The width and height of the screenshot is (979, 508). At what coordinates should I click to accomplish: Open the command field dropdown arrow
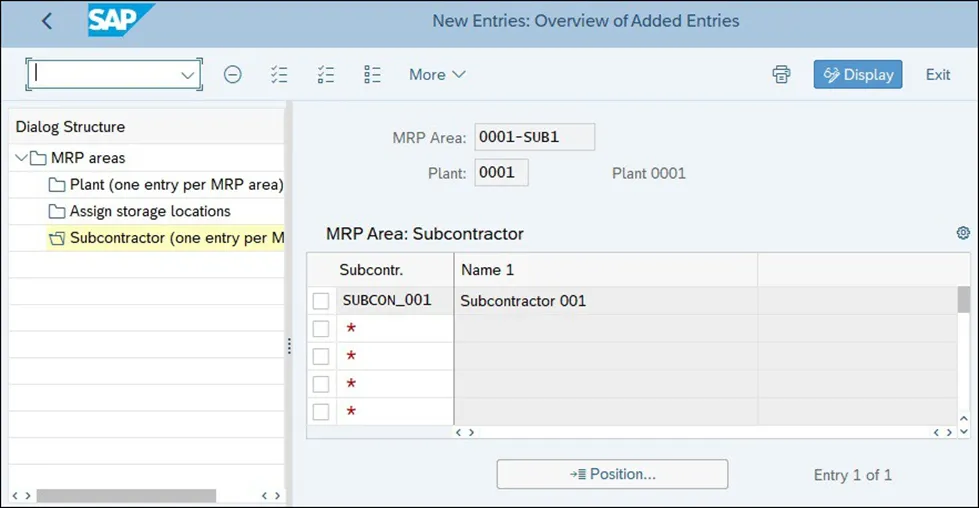(x=187, y=75)
